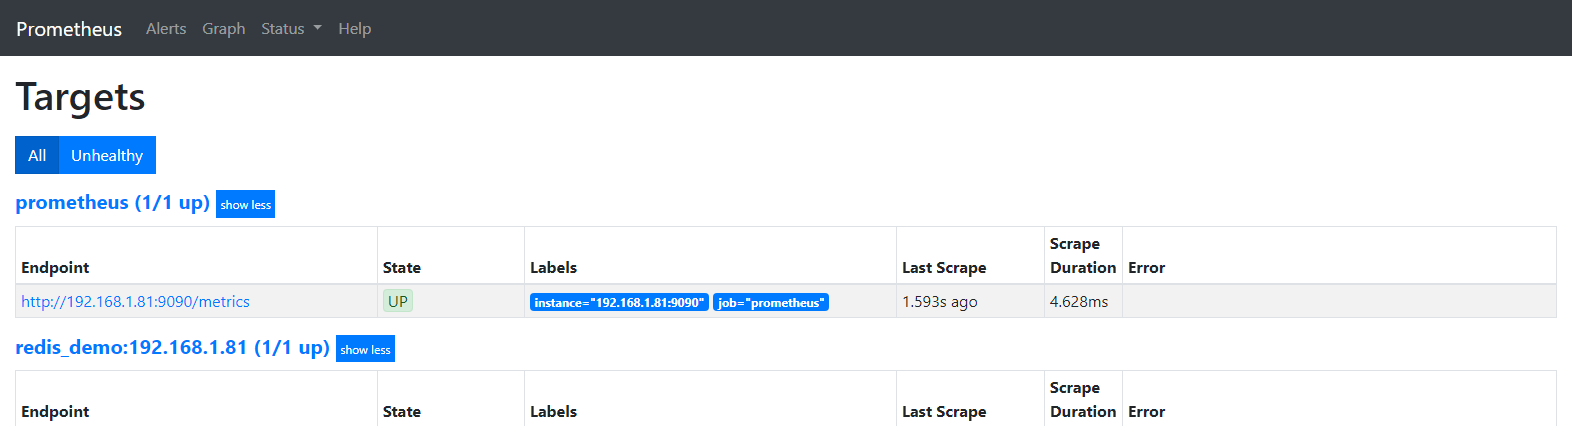Expand the Status dropdown menu
Image resolution: width=1572 pixels, height=426 pixels.
291,29
